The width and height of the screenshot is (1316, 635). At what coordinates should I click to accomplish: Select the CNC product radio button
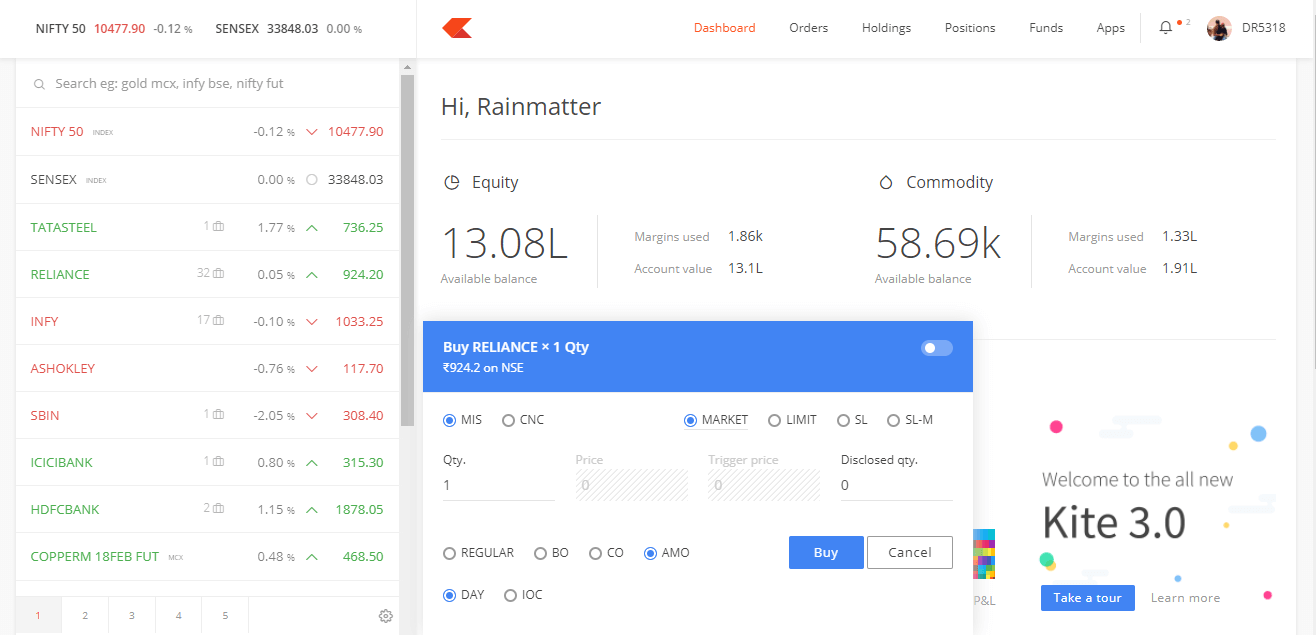508,420
